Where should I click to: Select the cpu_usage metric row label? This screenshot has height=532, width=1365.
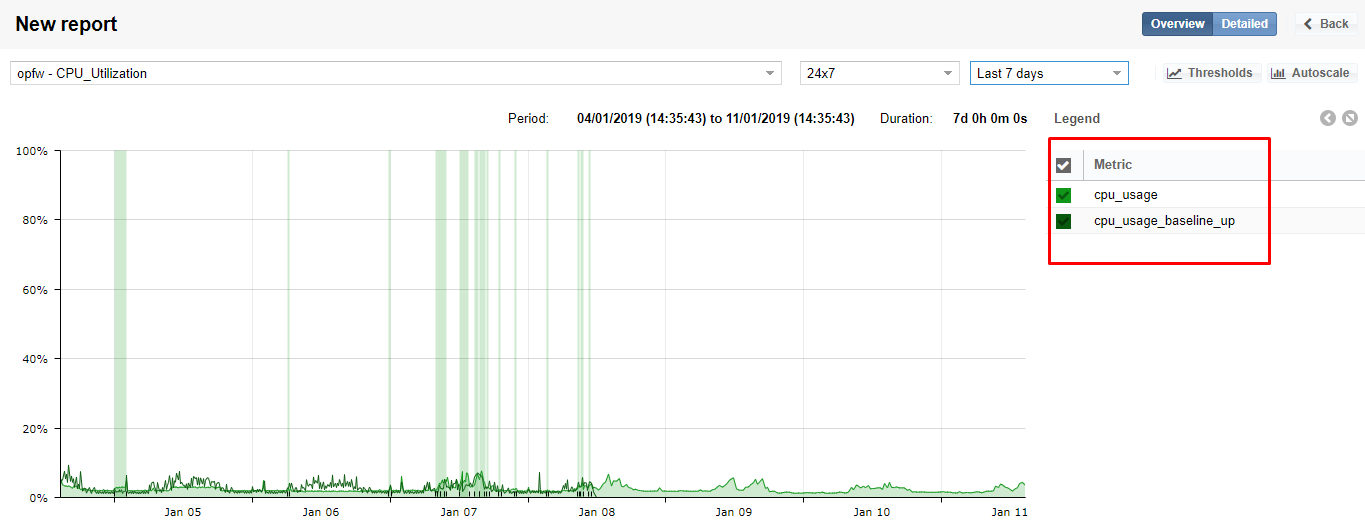[x=1126, y=195]
